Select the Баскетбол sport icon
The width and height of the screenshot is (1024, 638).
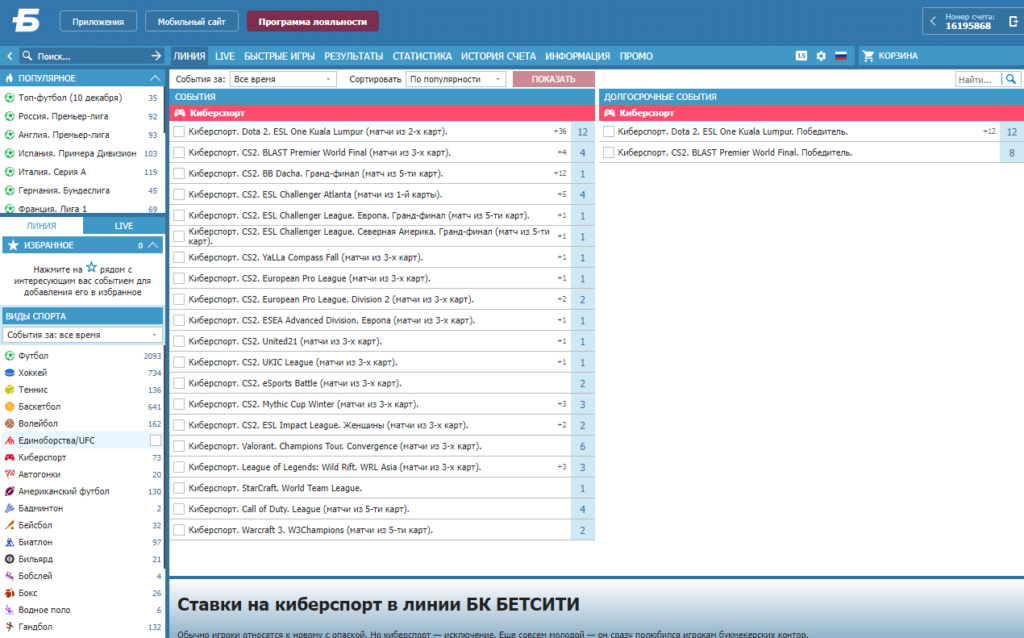10,407
